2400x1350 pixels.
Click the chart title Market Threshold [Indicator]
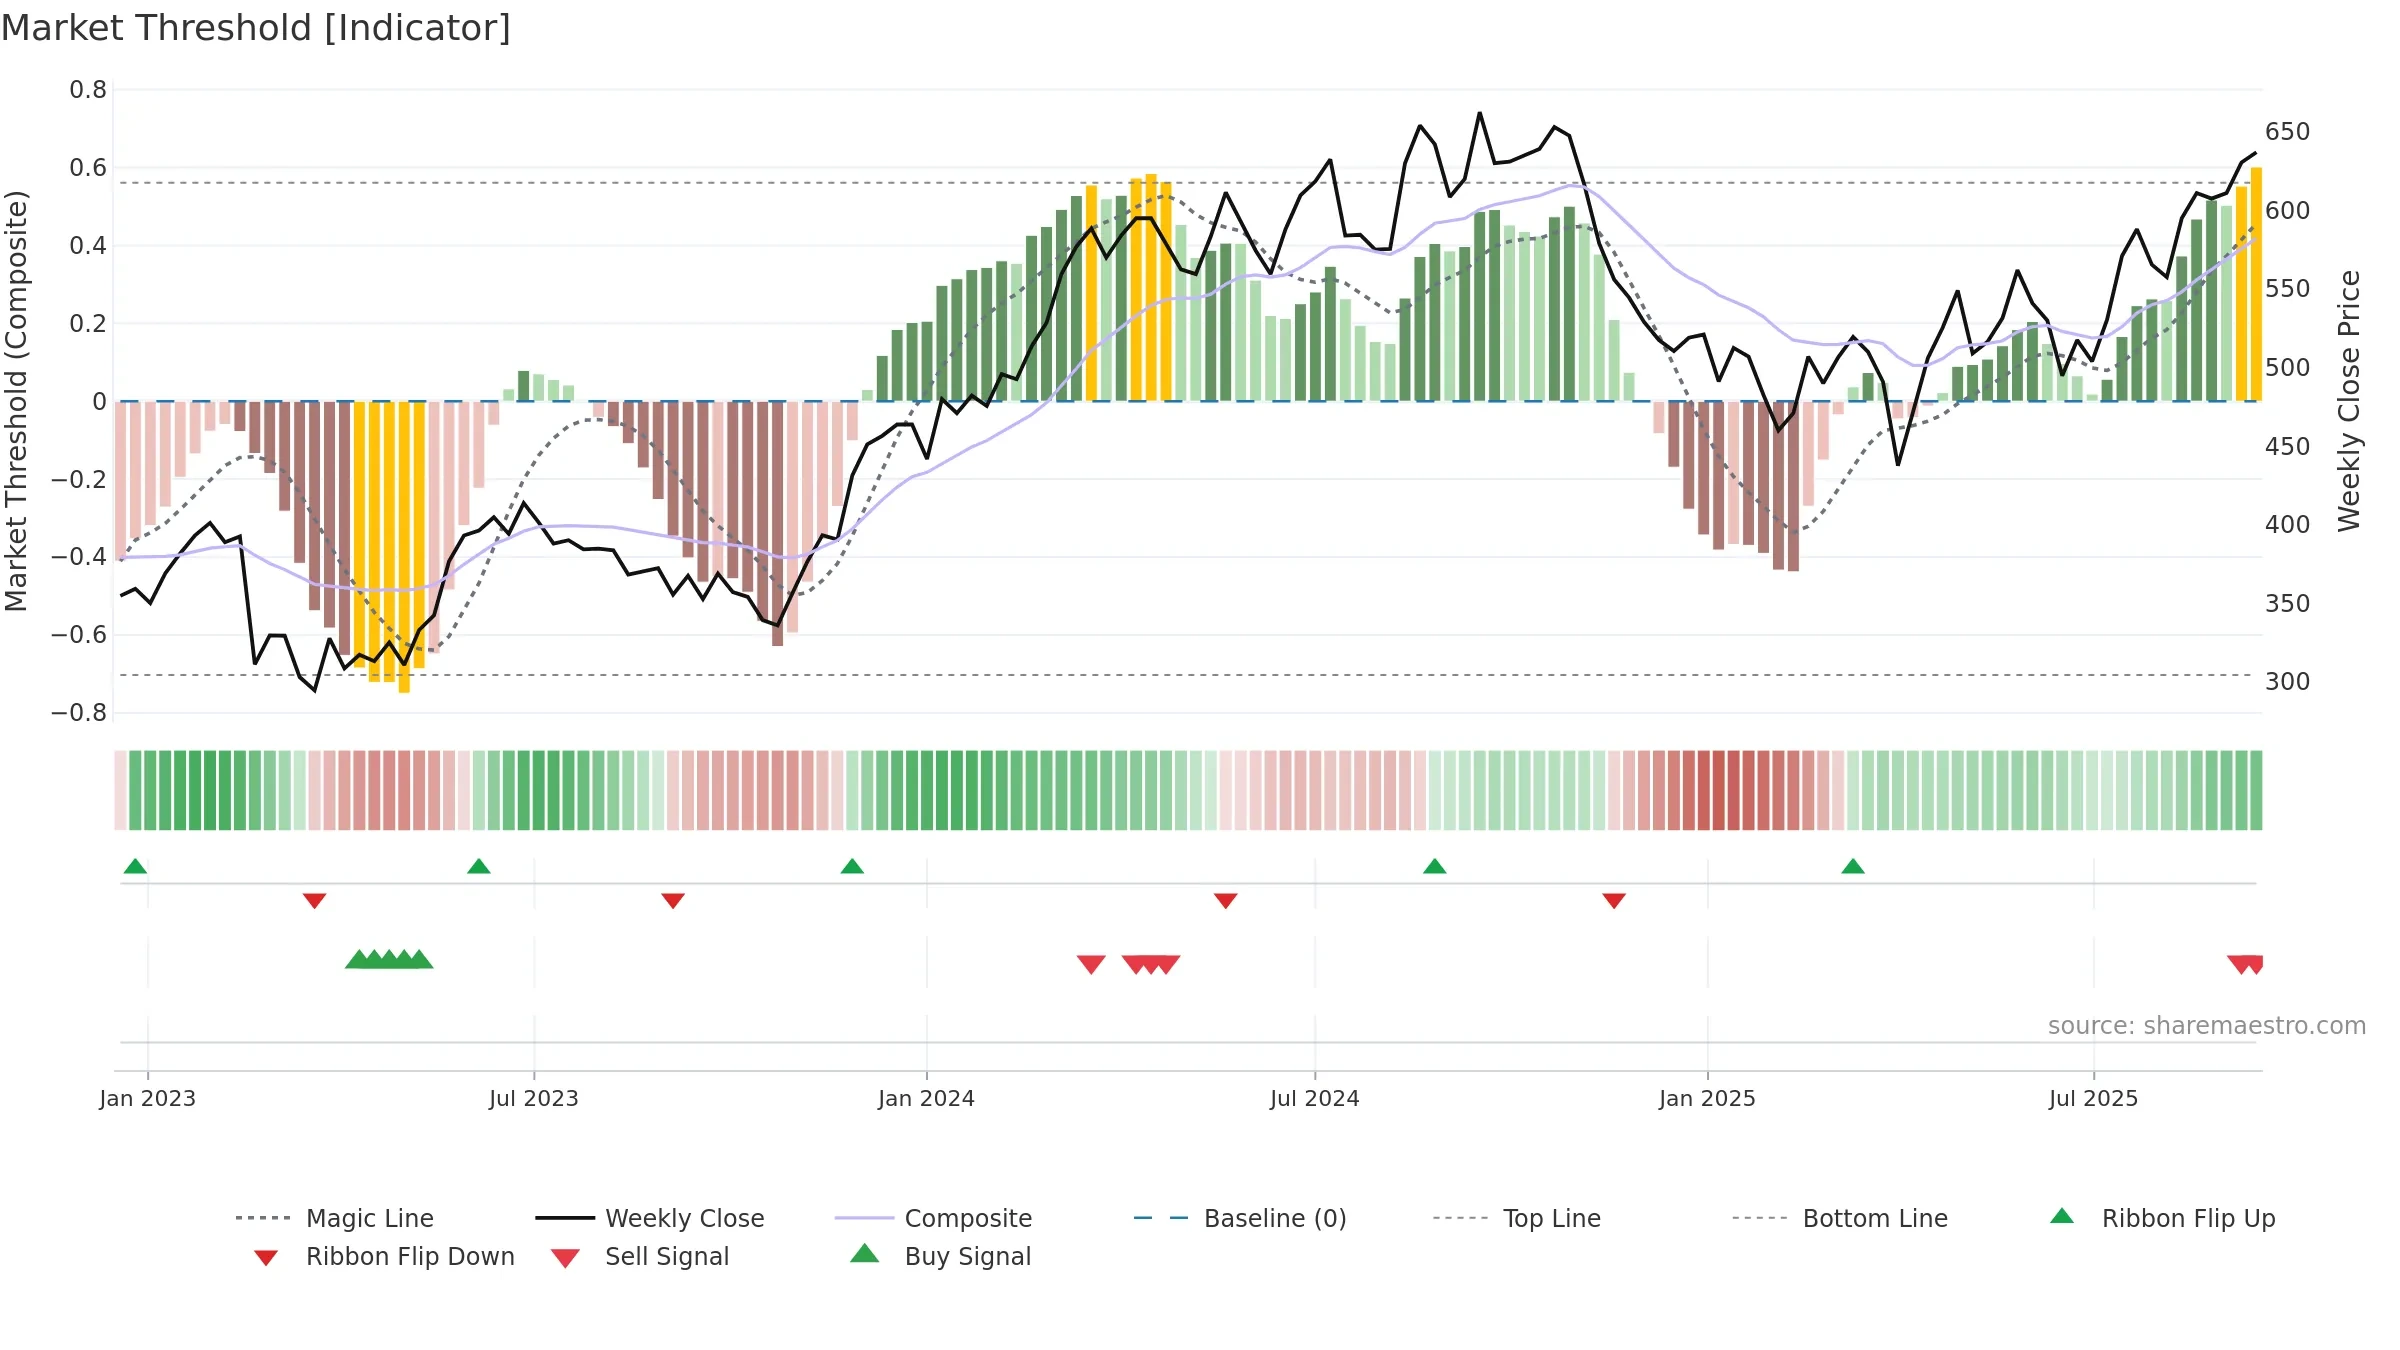(x=256, y=28)
